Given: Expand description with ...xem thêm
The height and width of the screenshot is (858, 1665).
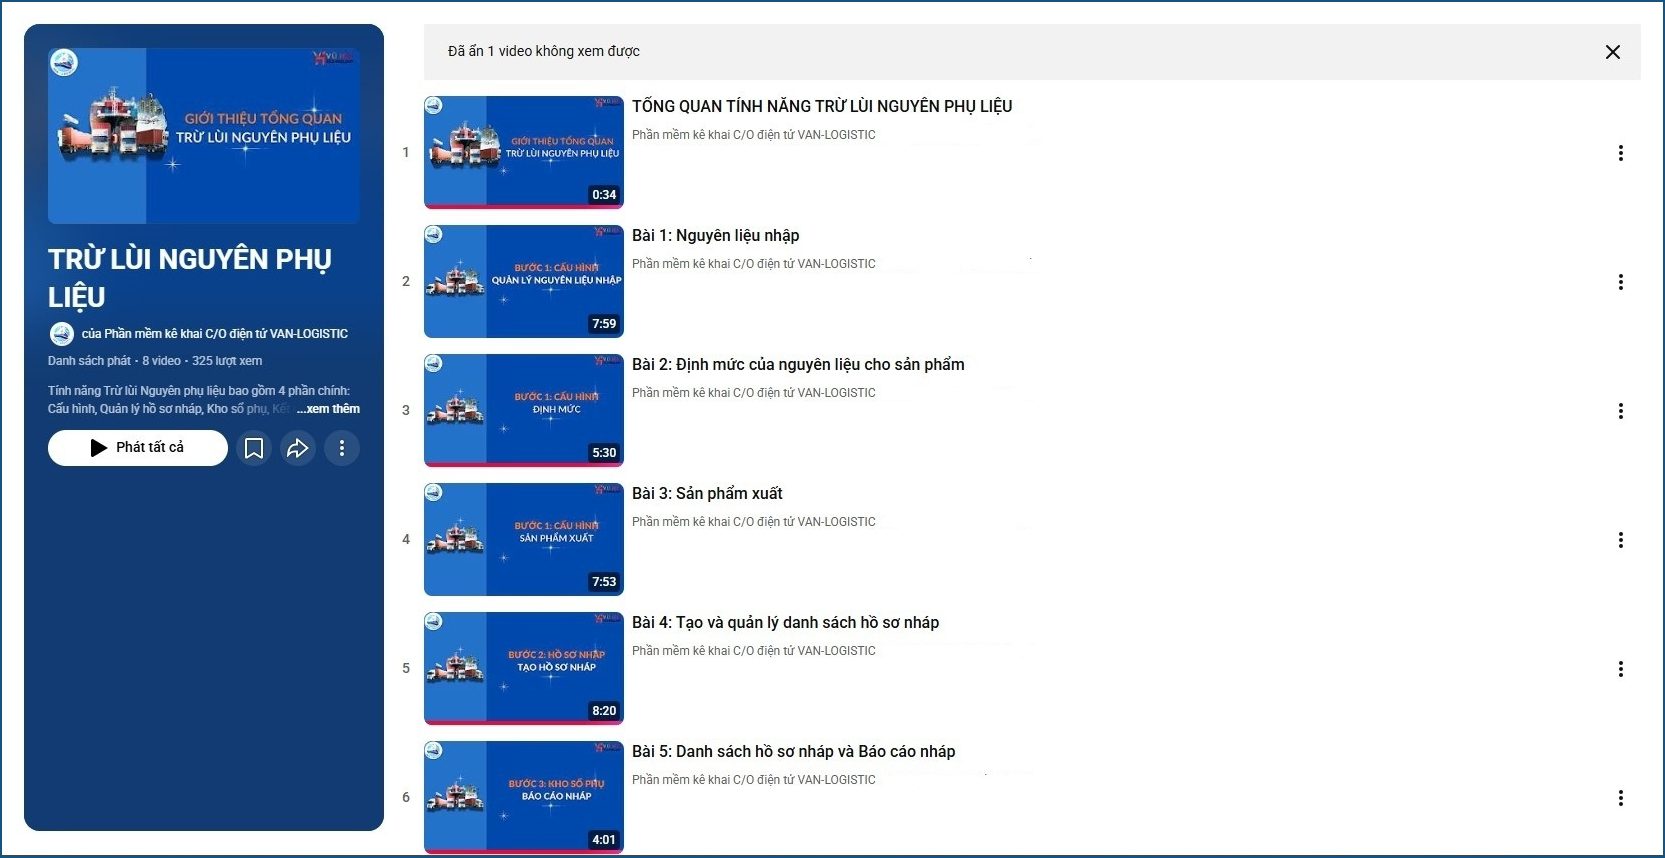Looking at the screenshot, I should click(329, 409).
